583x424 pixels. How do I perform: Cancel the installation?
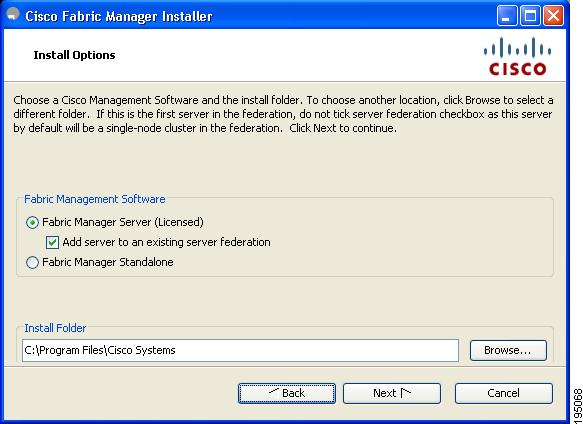[504, 394]
